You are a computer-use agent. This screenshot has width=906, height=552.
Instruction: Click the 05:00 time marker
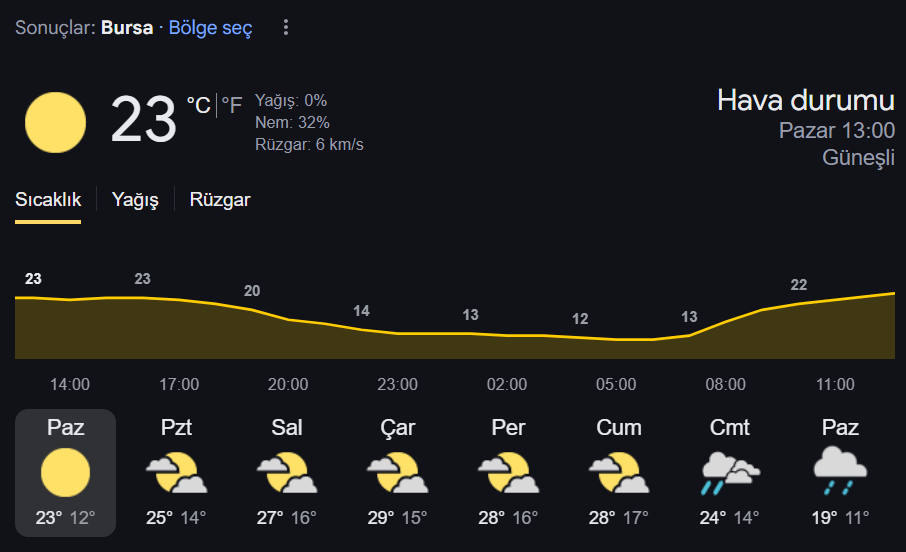[x=616, y=384]
